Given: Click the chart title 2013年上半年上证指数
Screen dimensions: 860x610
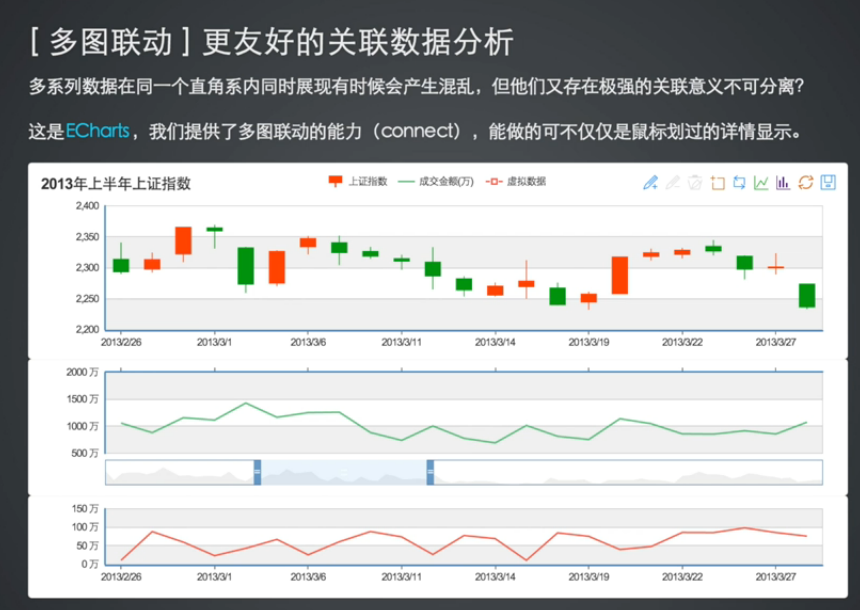Looking at the screenshot, I should click(116, 184).
